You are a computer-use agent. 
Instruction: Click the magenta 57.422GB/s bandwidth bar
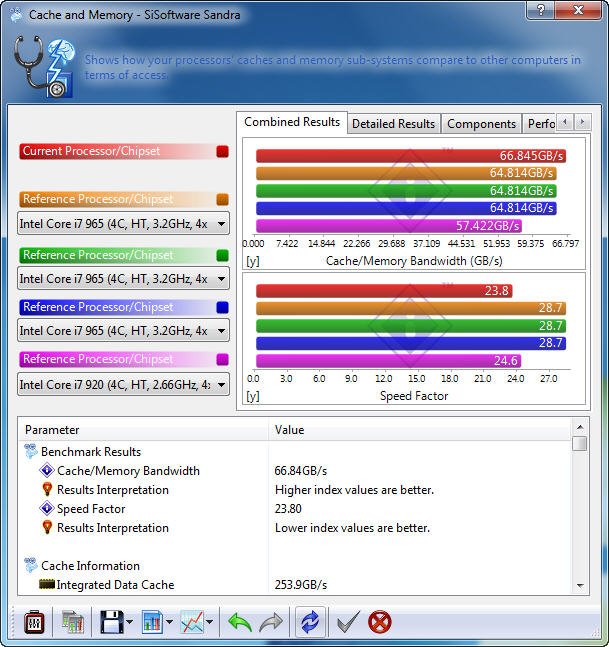tap(389, 226)
